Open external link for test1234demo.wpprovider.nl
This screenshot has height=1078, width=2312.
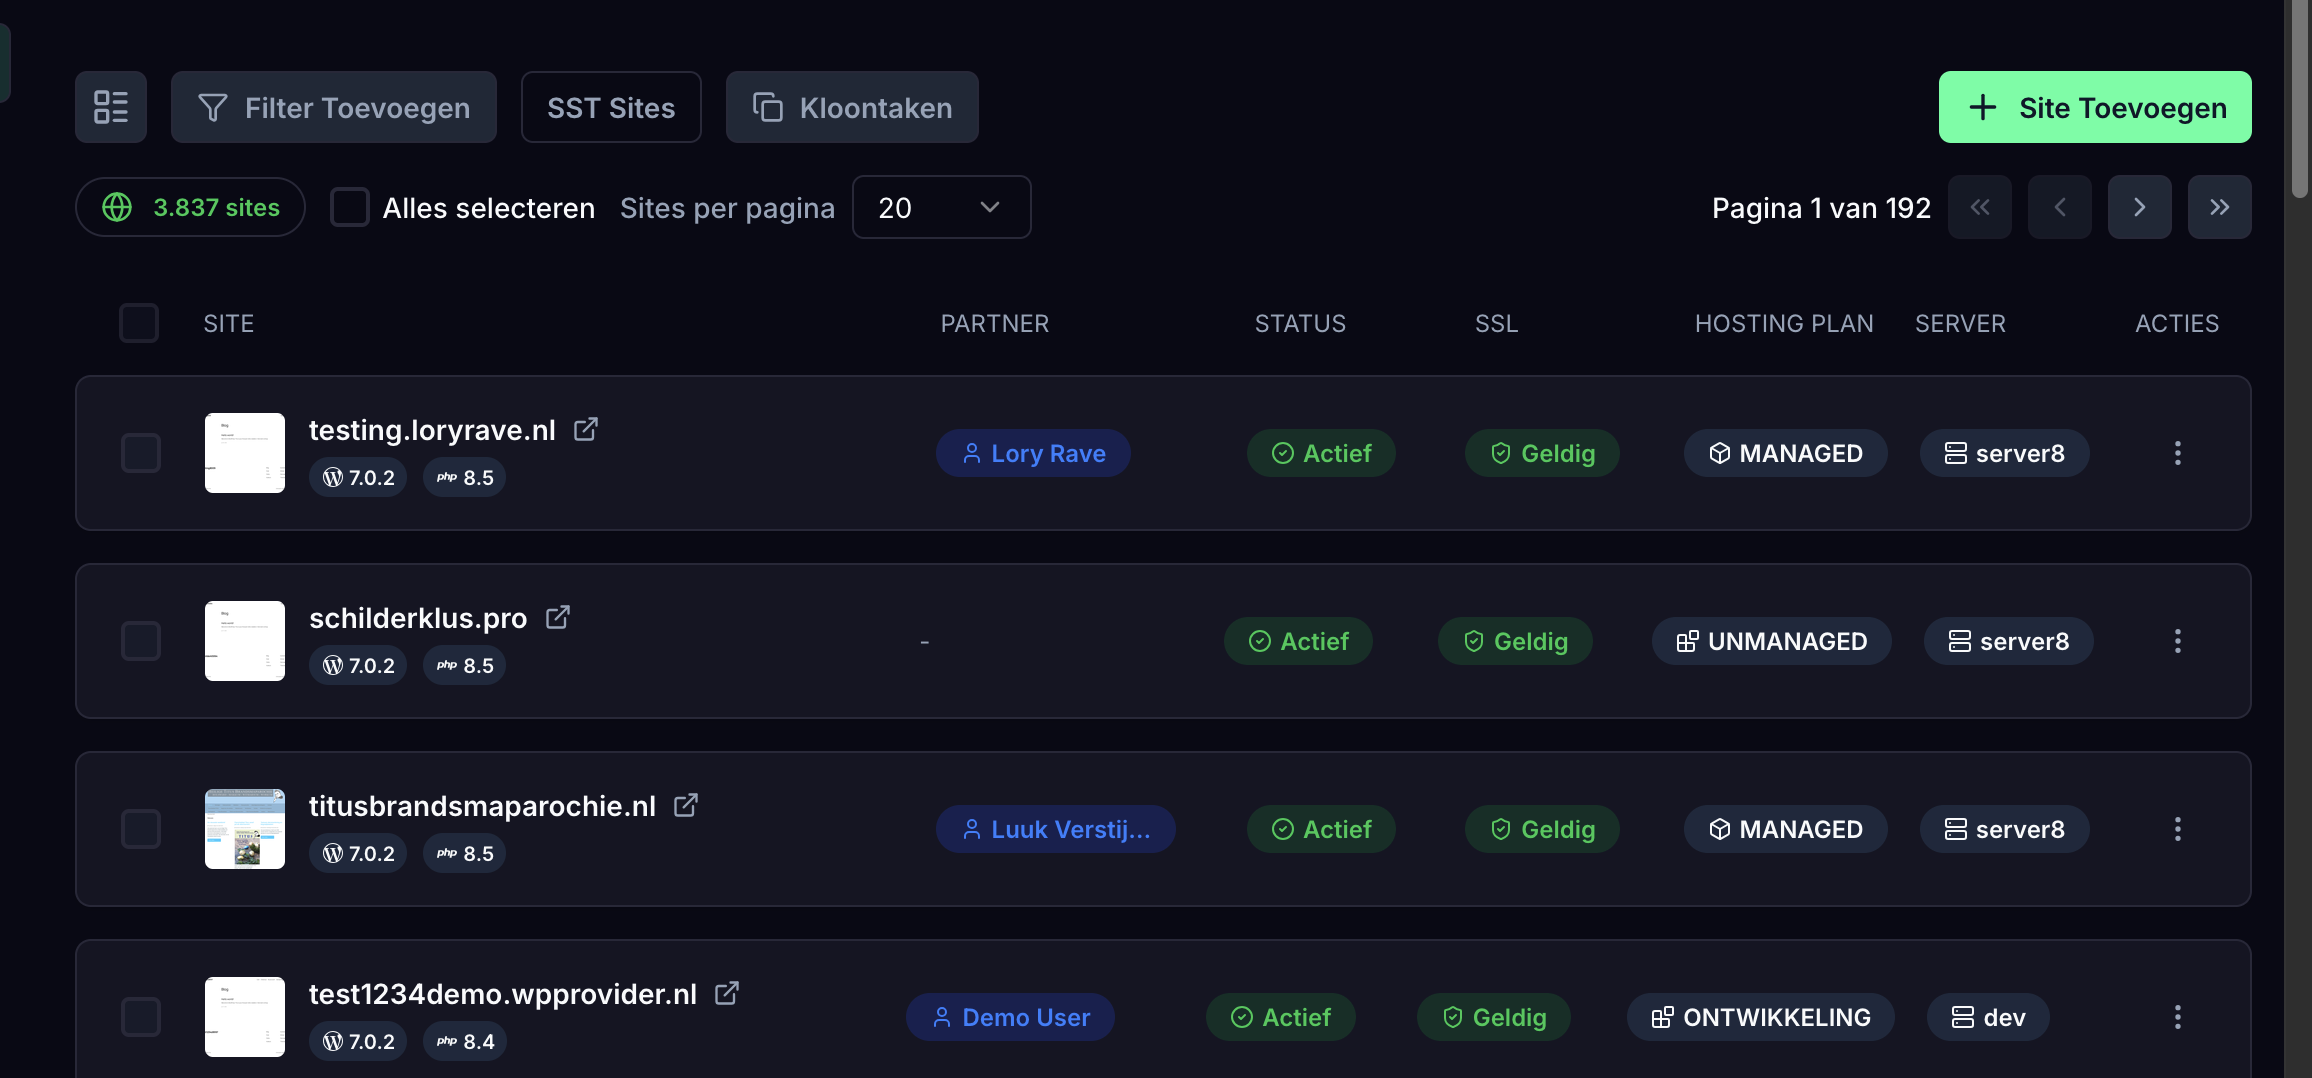(727, 993)
